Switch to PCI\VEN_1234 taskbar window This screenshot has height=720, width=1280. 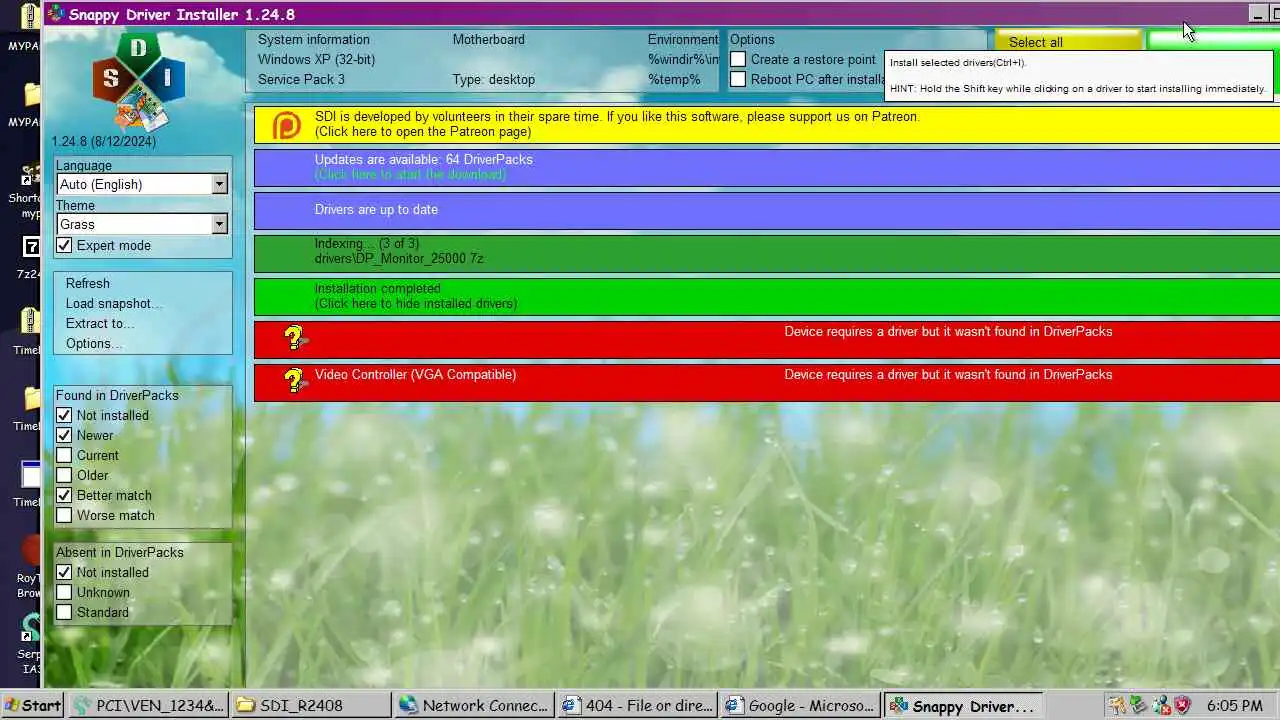[x=148, y=705]
